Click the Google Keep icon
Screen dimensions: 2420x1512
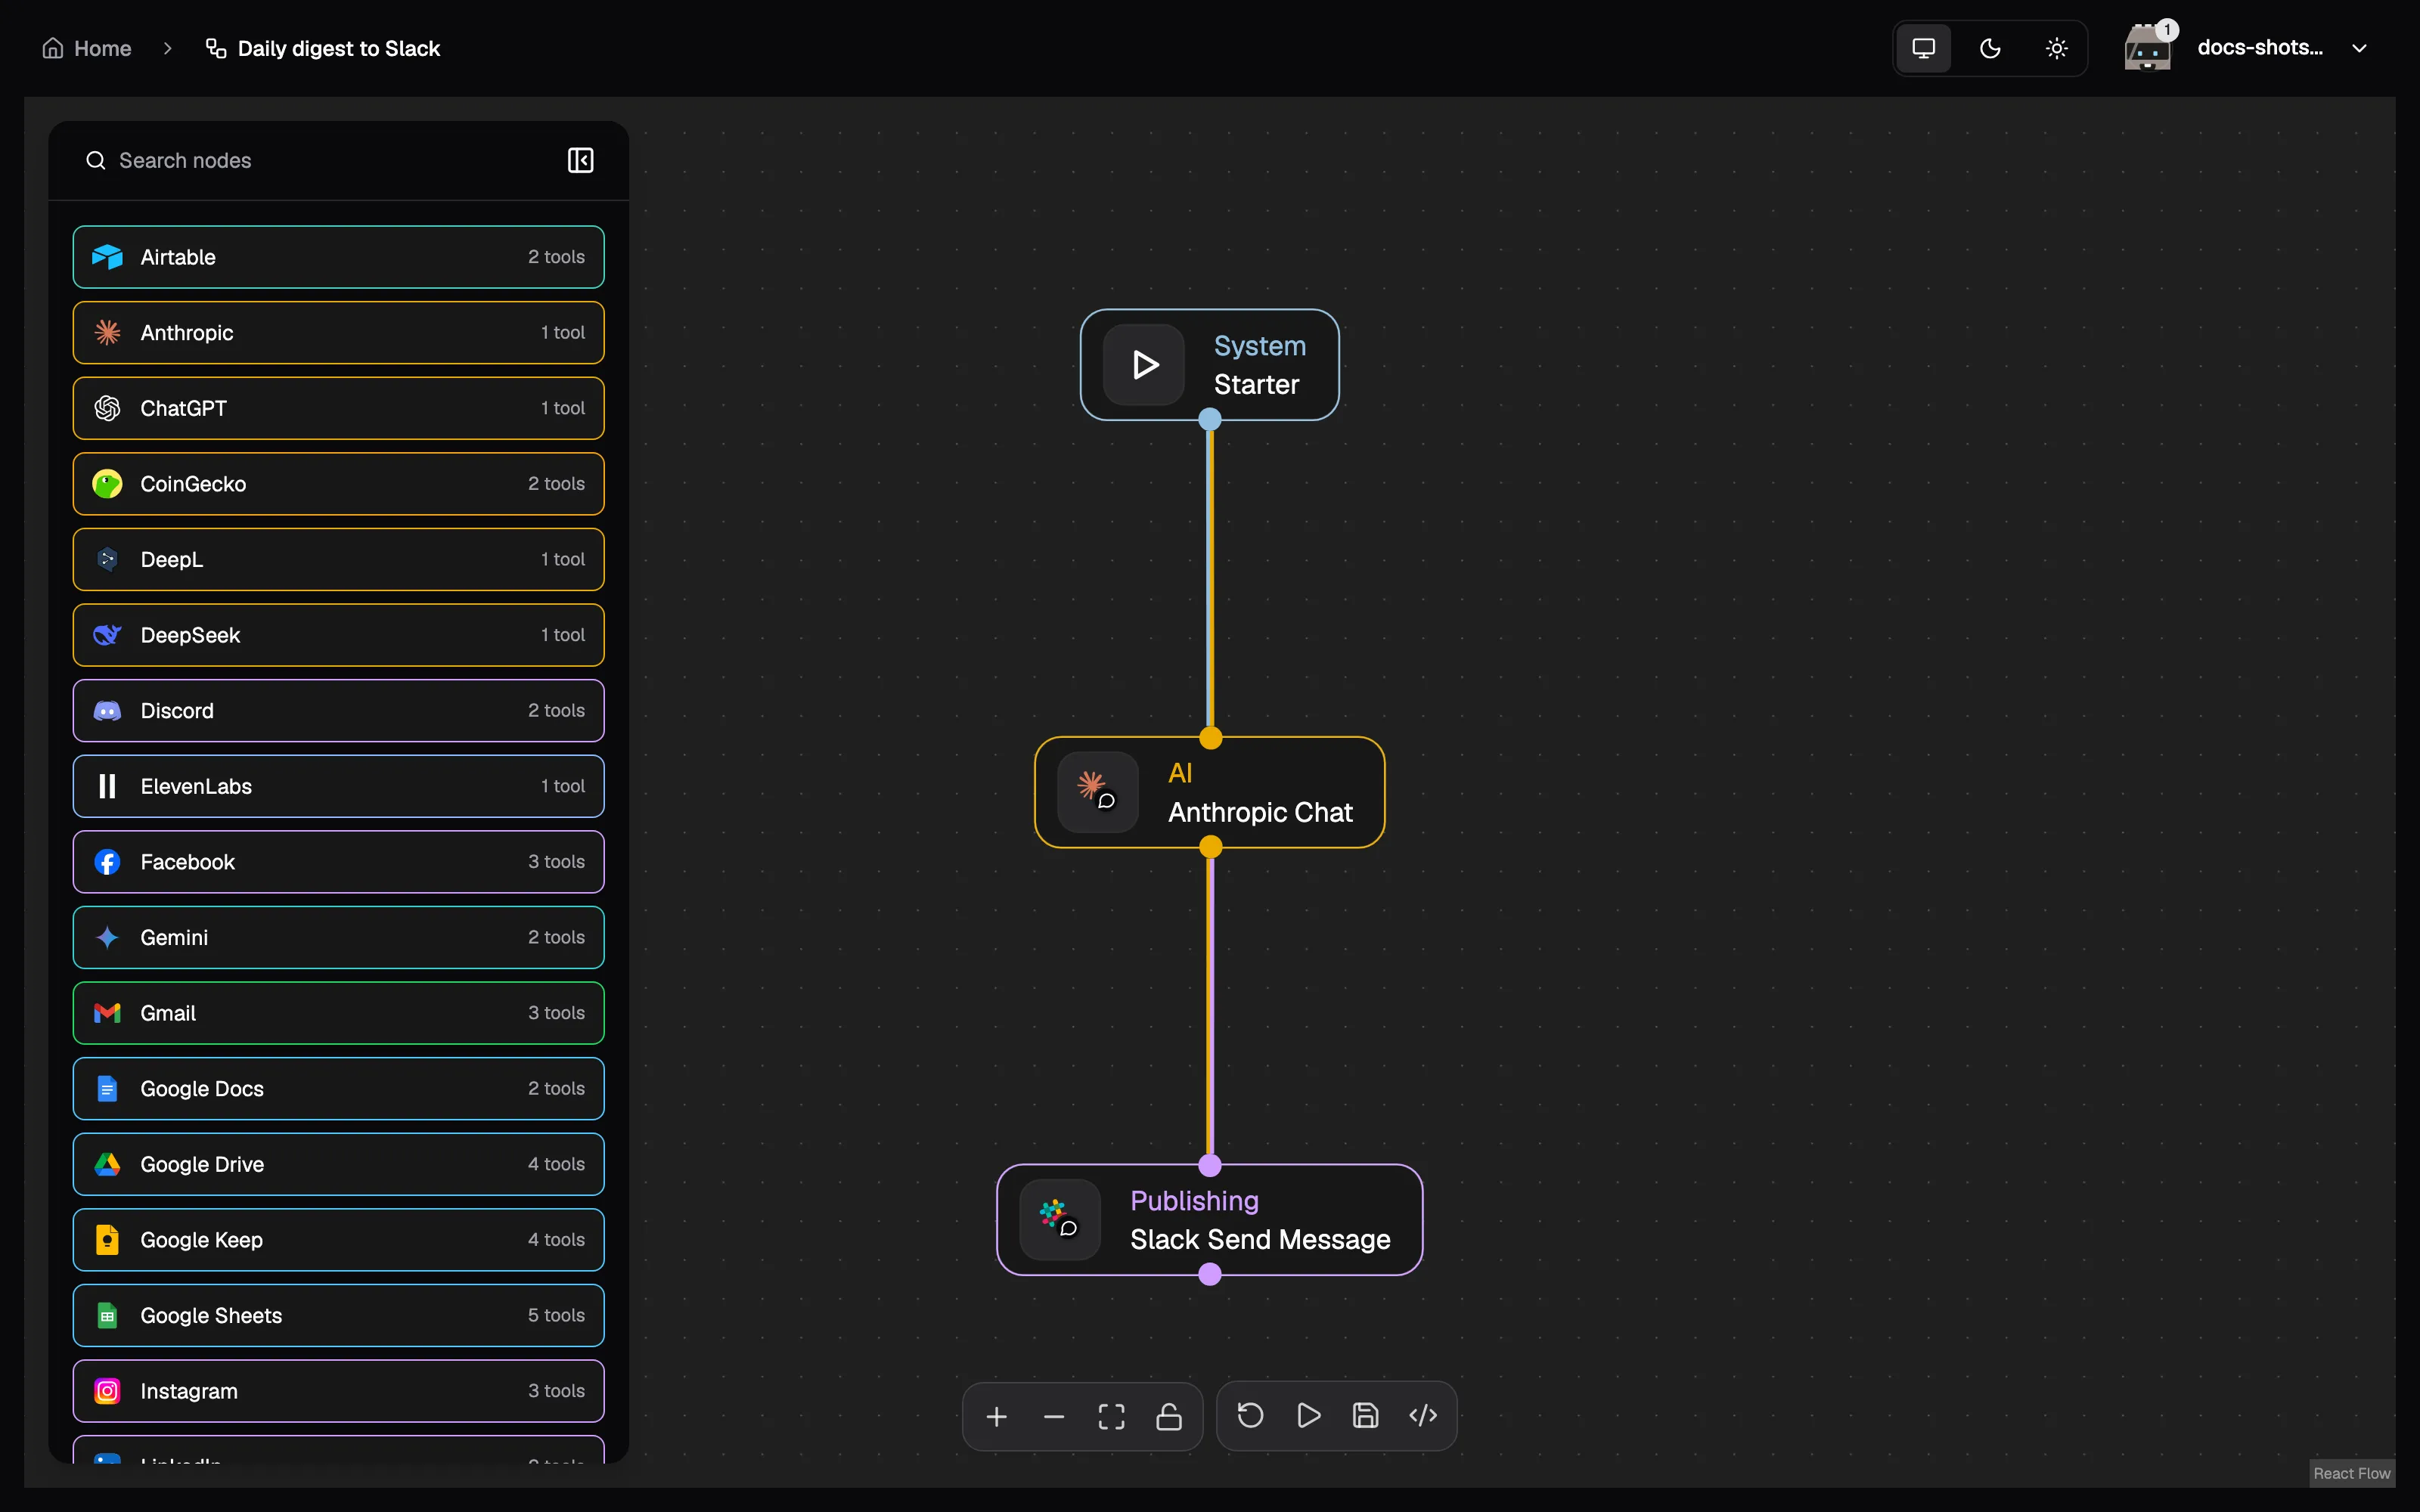[107, 1240]
